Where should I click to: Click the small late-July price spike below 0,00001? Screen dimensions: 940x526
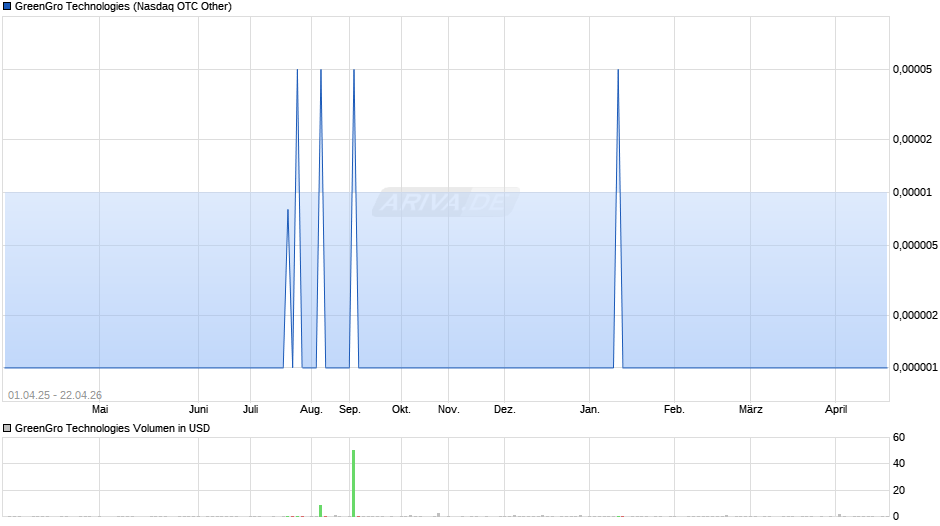click(288, 288)
